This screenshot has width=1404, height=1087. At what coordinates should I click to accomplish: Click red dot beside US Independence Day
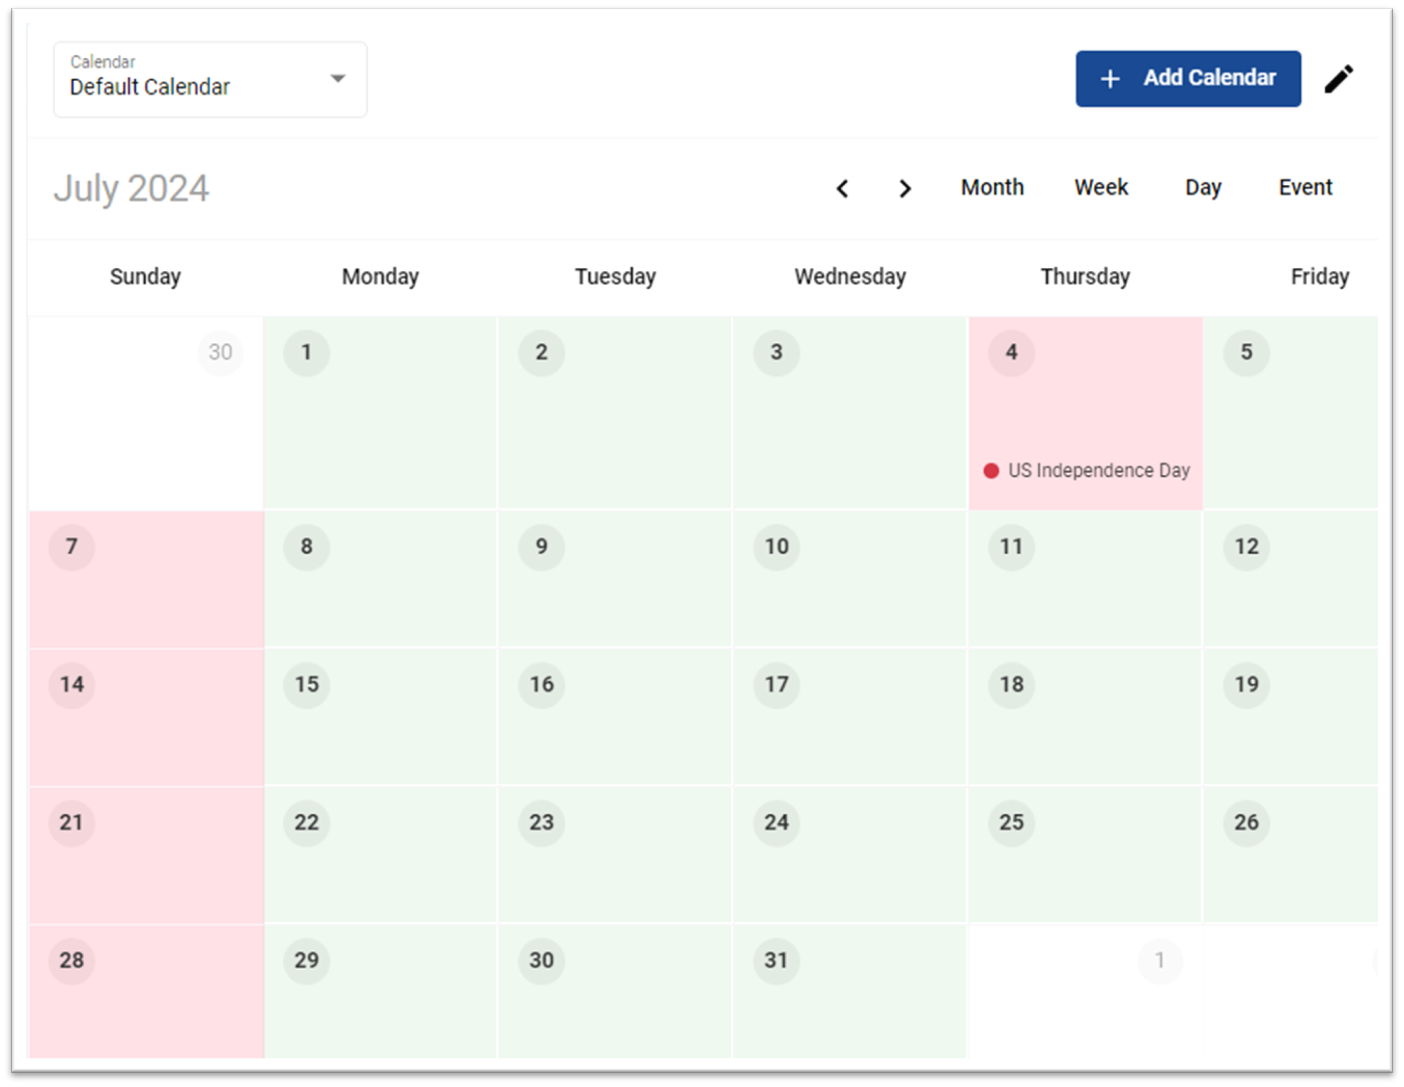pos(991,471)
